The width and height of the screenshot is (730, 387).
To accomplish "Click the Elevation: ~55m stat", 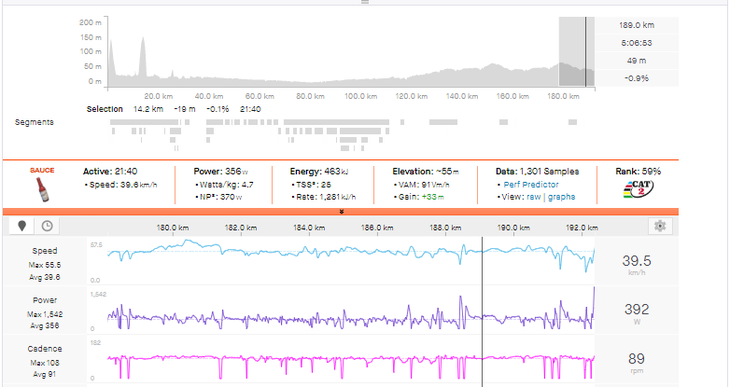I will 426,171.
